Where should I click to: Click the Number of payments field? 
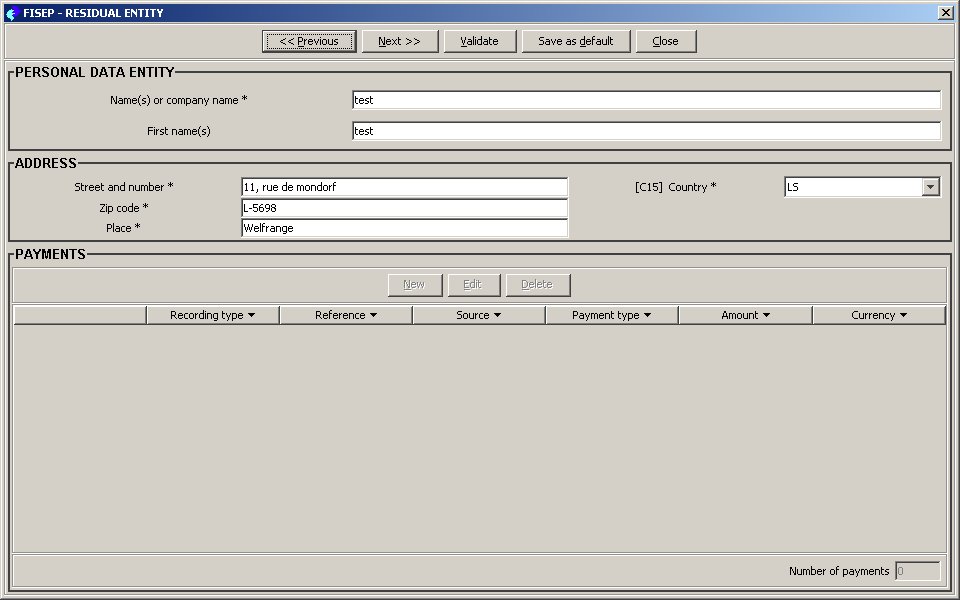917,571
